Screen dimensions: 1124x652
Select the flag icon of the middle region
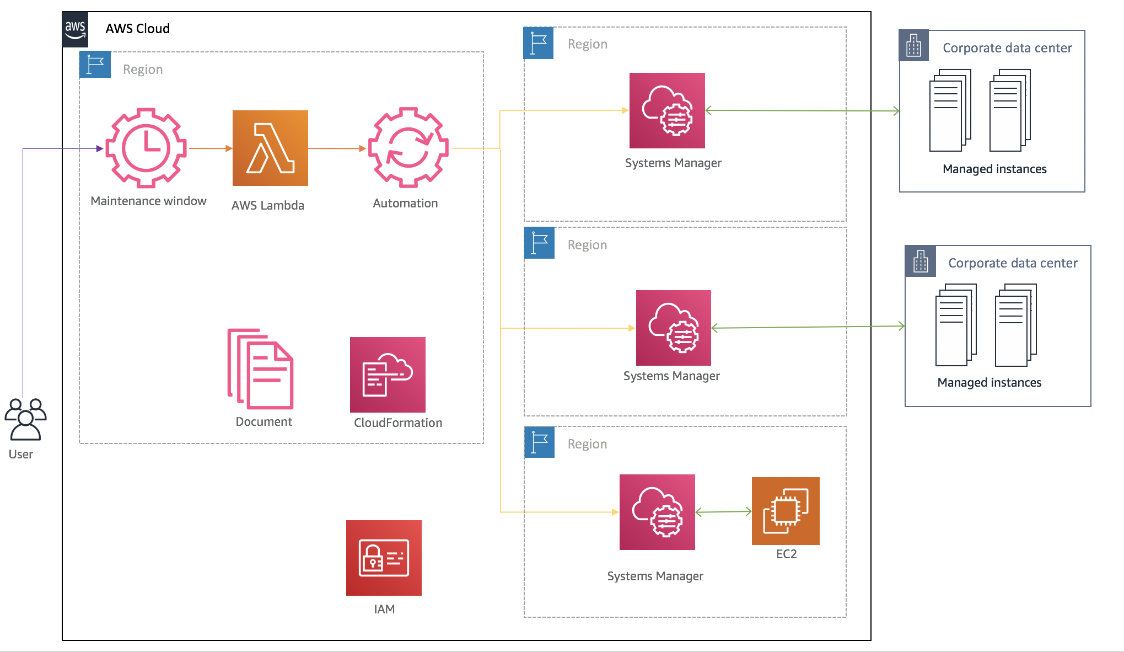pos(539,242)
